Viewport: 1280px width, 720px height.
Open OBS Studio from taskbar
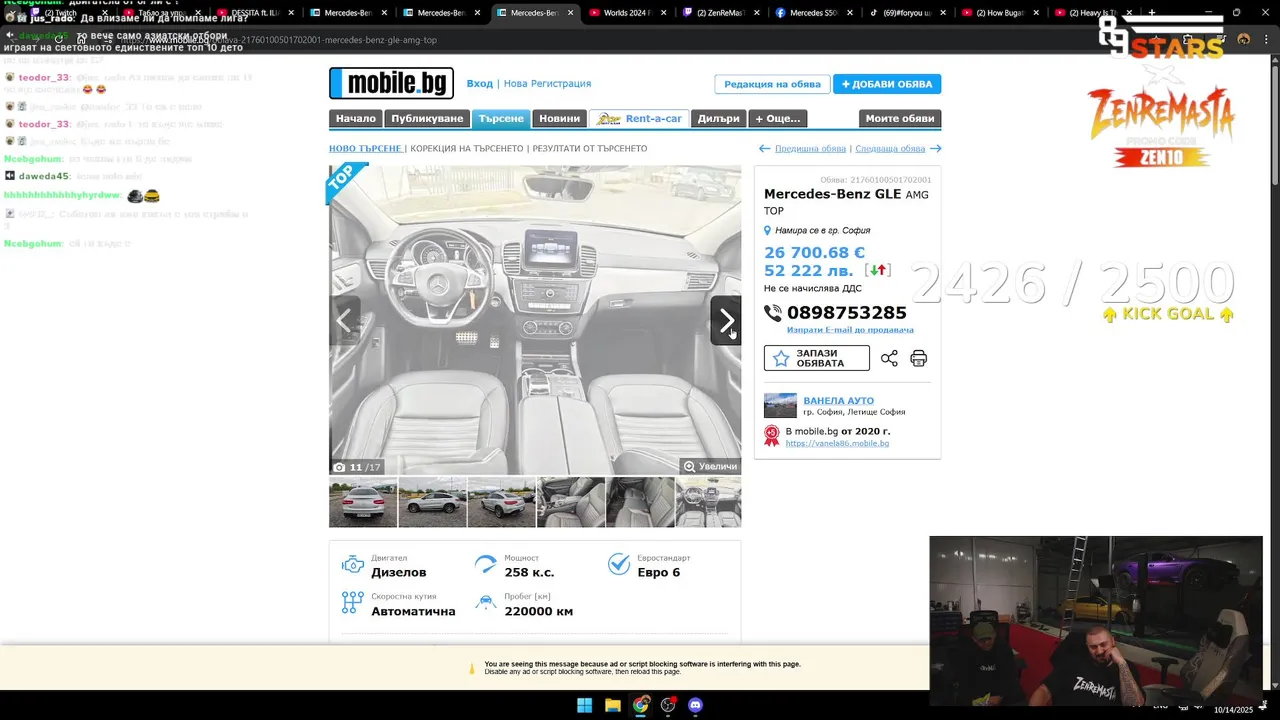pos(668,705)
